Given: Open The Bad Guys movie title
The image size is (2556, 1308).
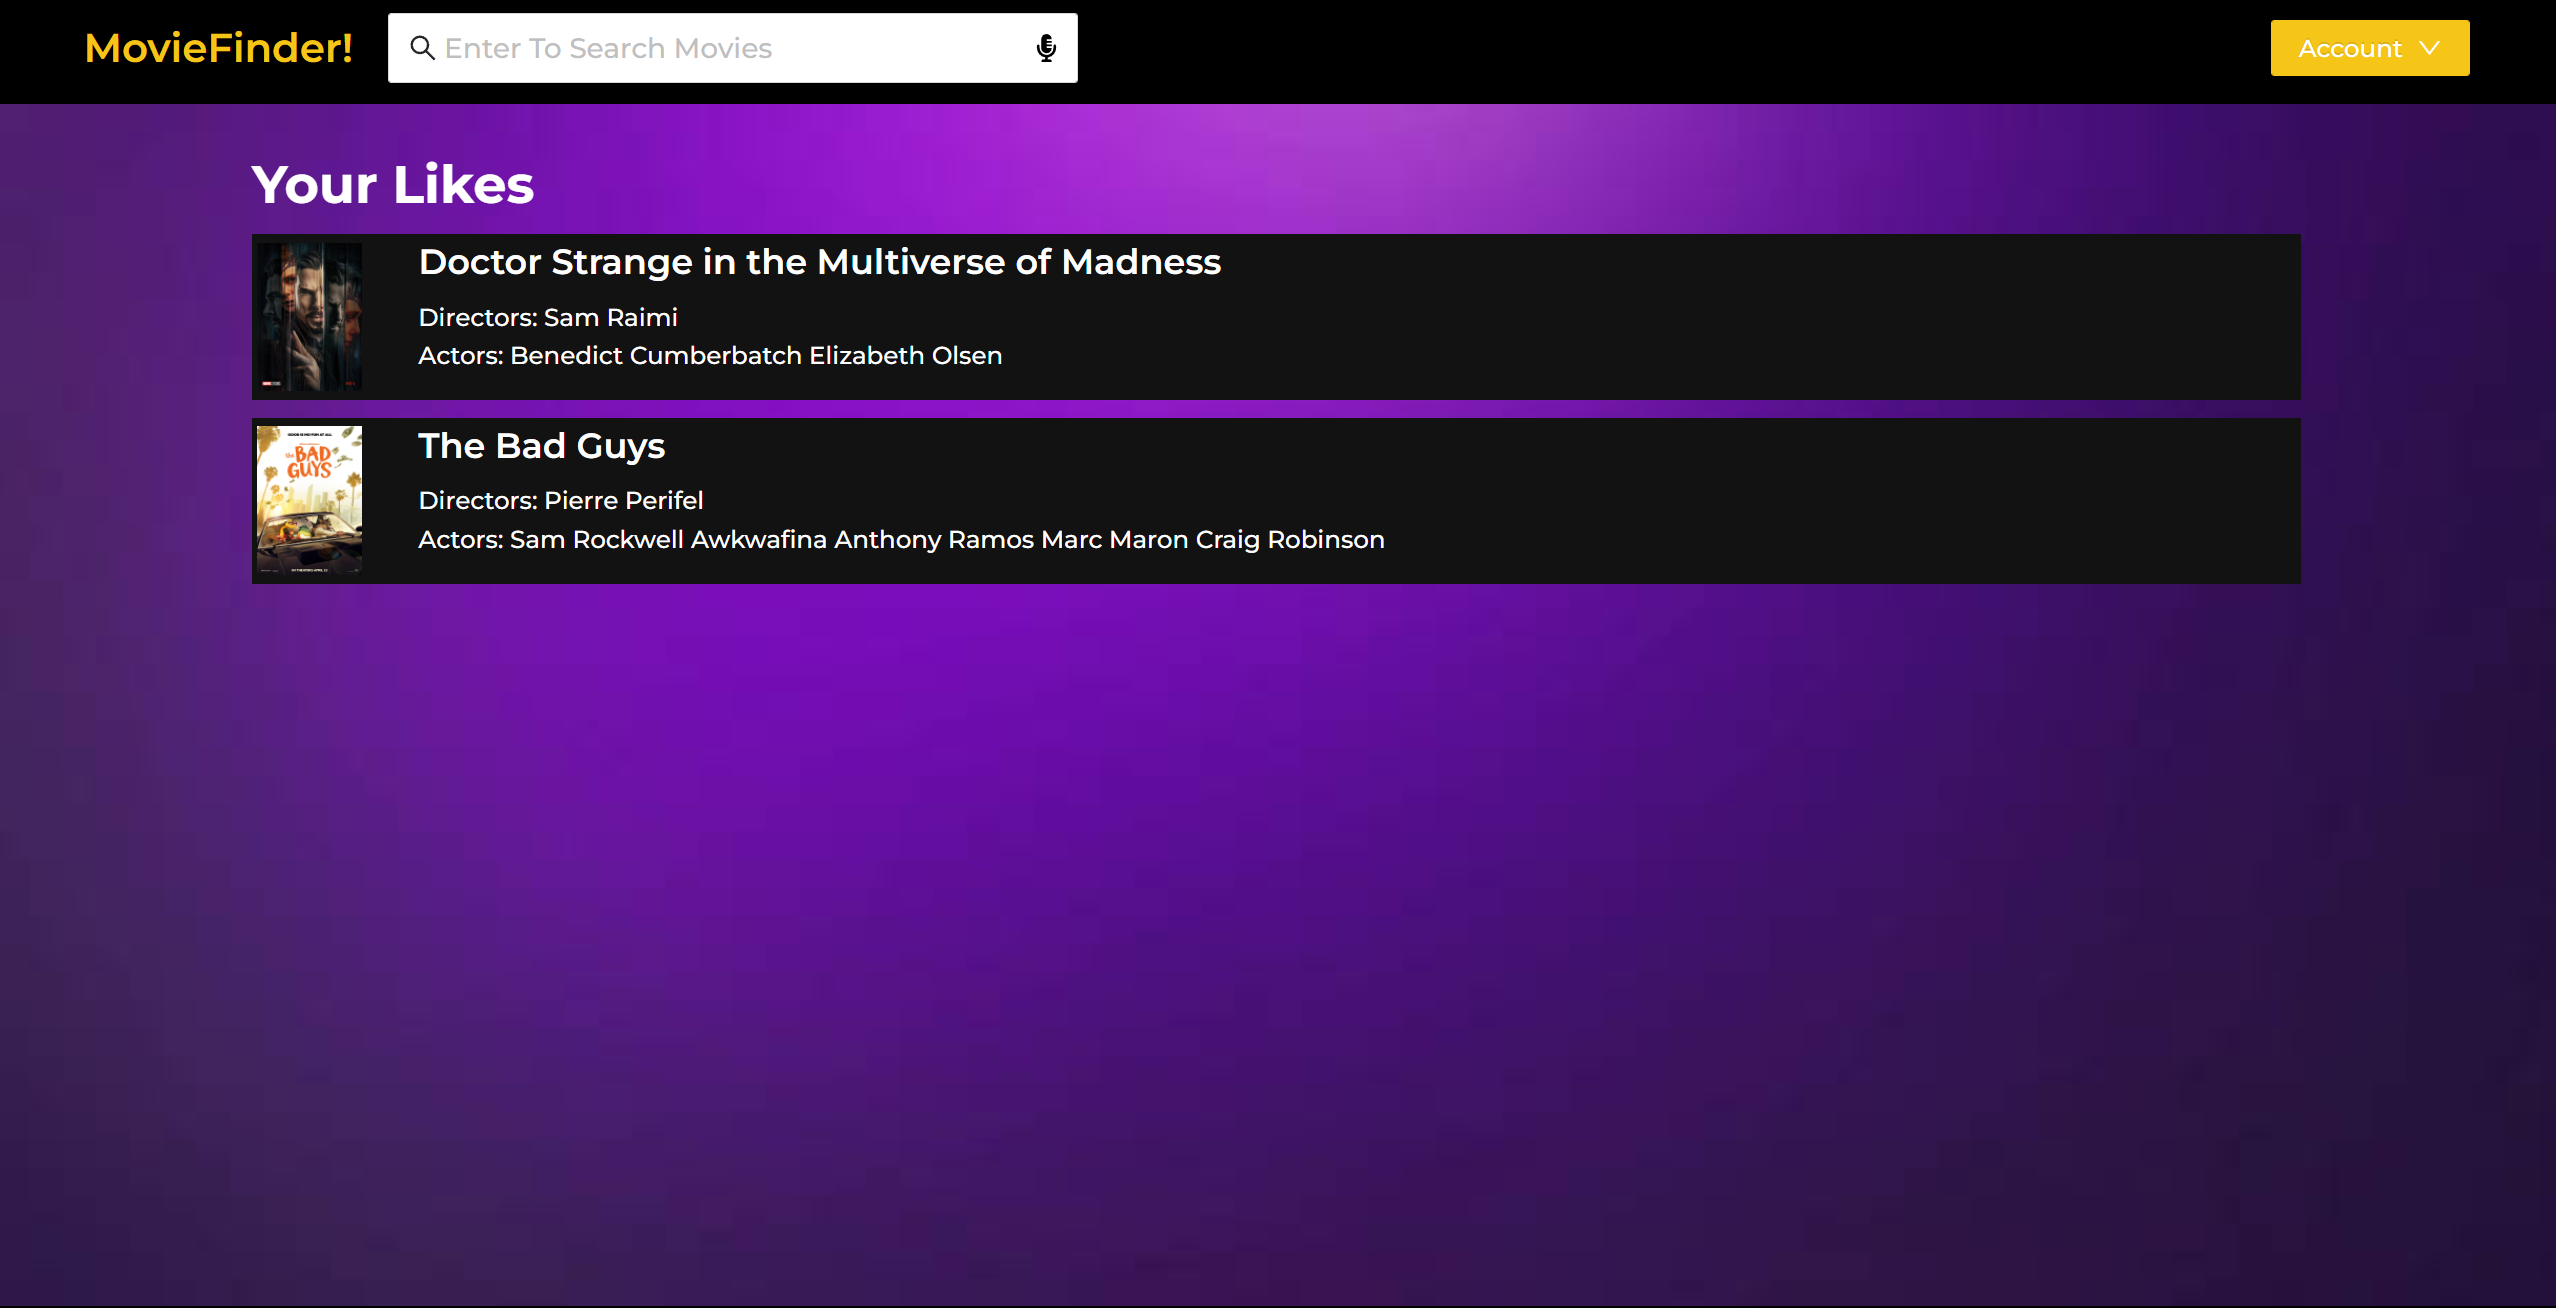Looking at the screenshot, I should [541, 446].
